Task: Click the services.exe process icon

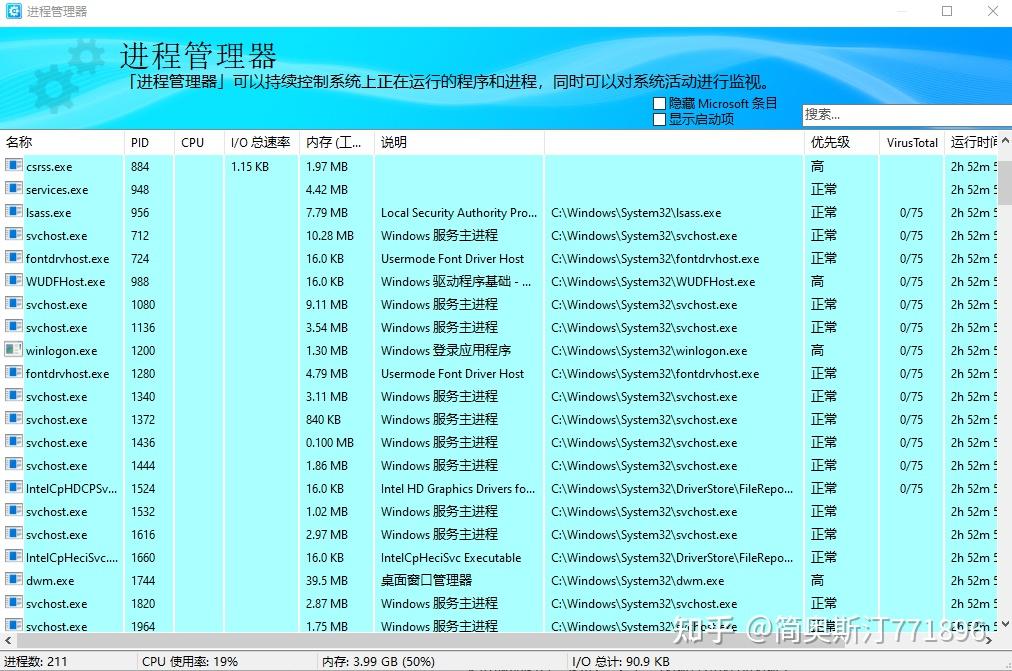Action: point(14,188)
